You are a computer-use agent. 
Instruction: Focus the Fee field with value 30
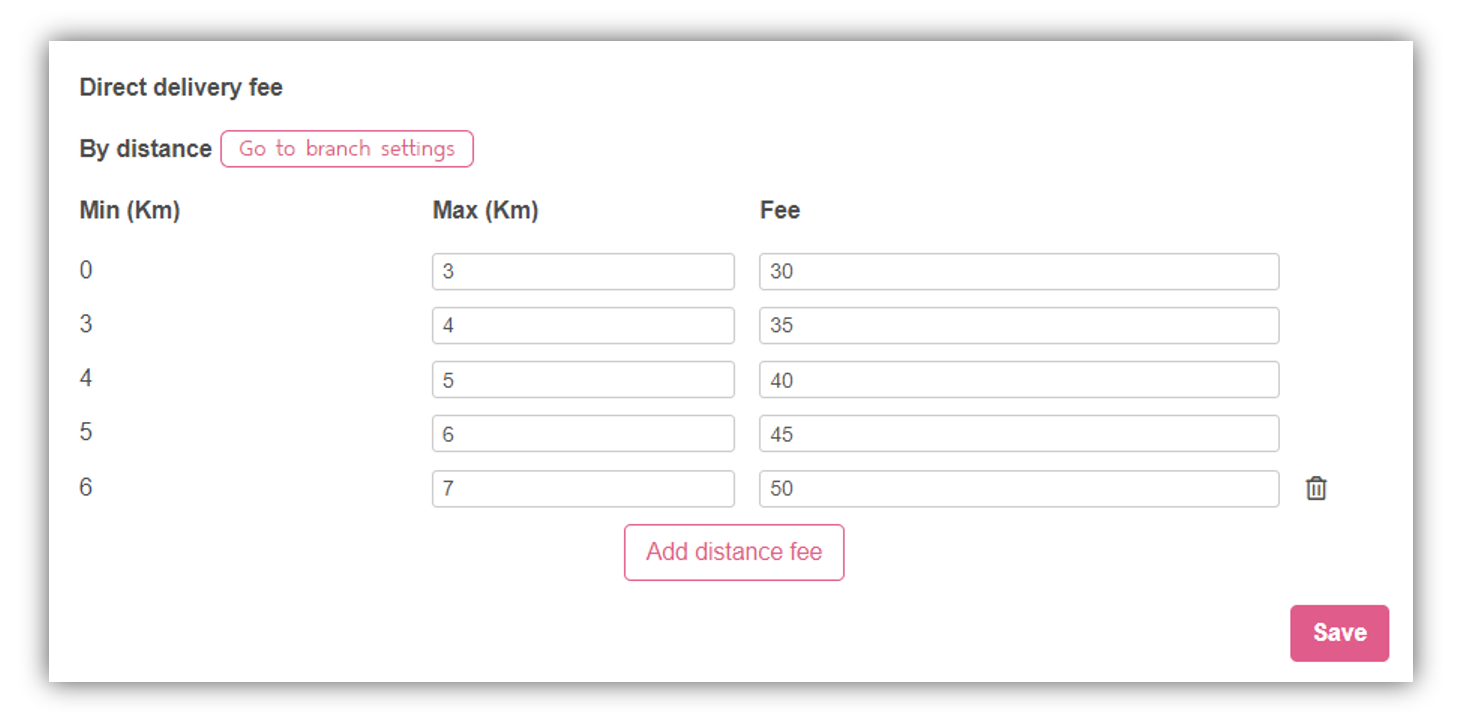[x=1019, y=271]
